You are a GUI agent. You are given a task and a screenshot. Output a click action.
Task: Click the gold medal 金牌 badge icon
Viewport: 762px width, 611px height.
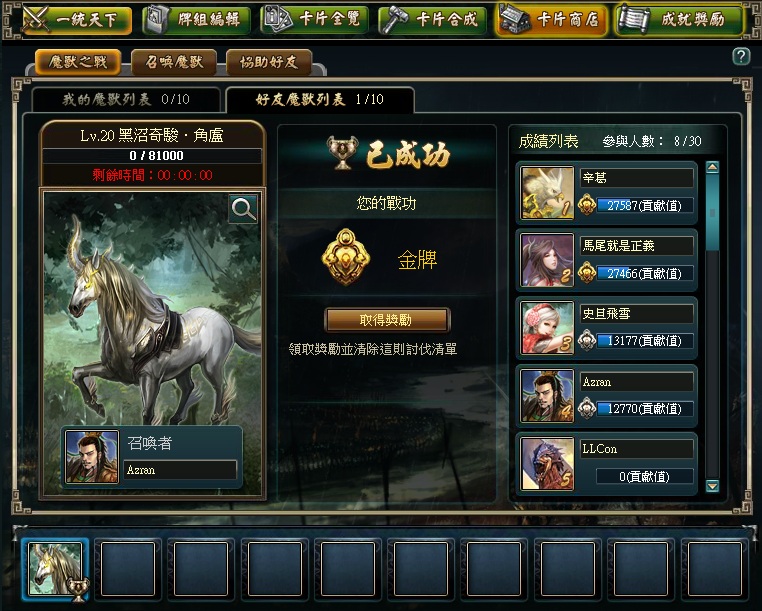pos(346,257)
